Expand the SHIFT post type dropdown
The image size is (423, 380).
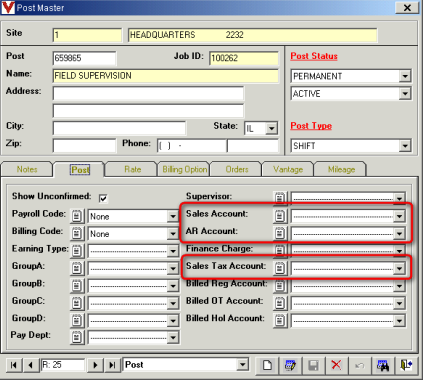point(405,146)
